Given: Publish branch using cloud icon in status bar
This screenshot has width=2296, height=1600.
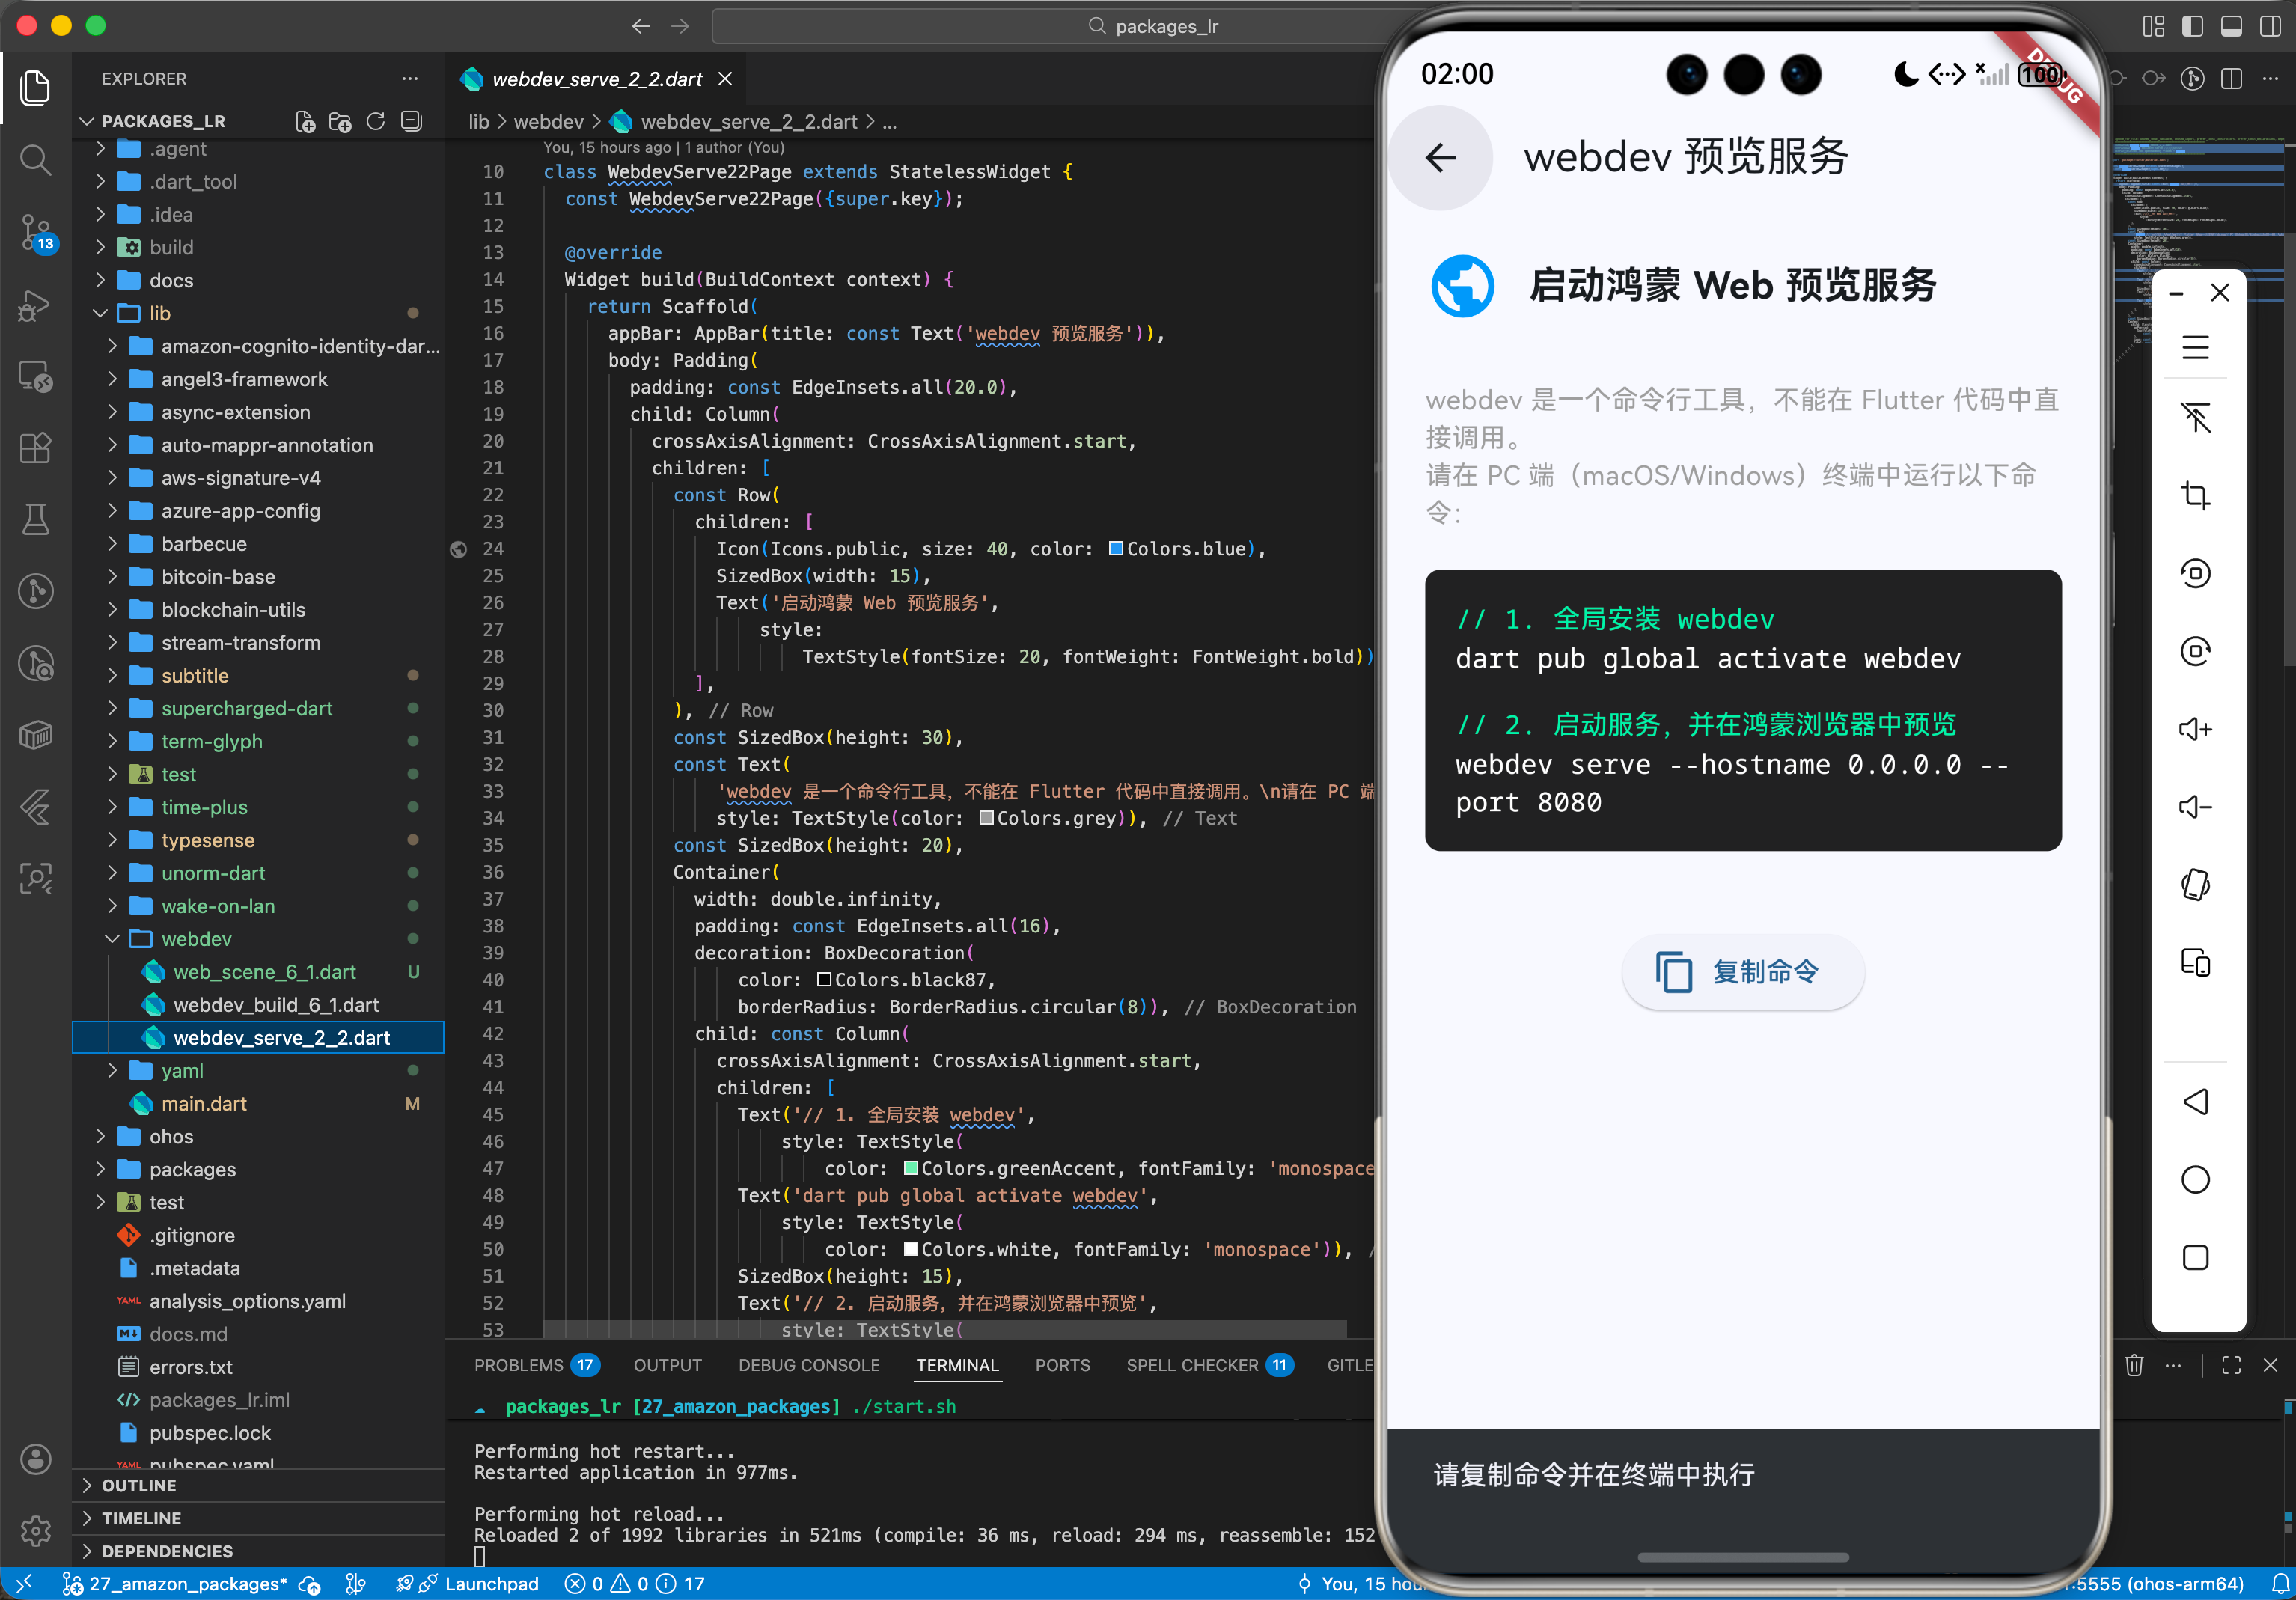Looking at the screenshot, I should click(310, 1584).
